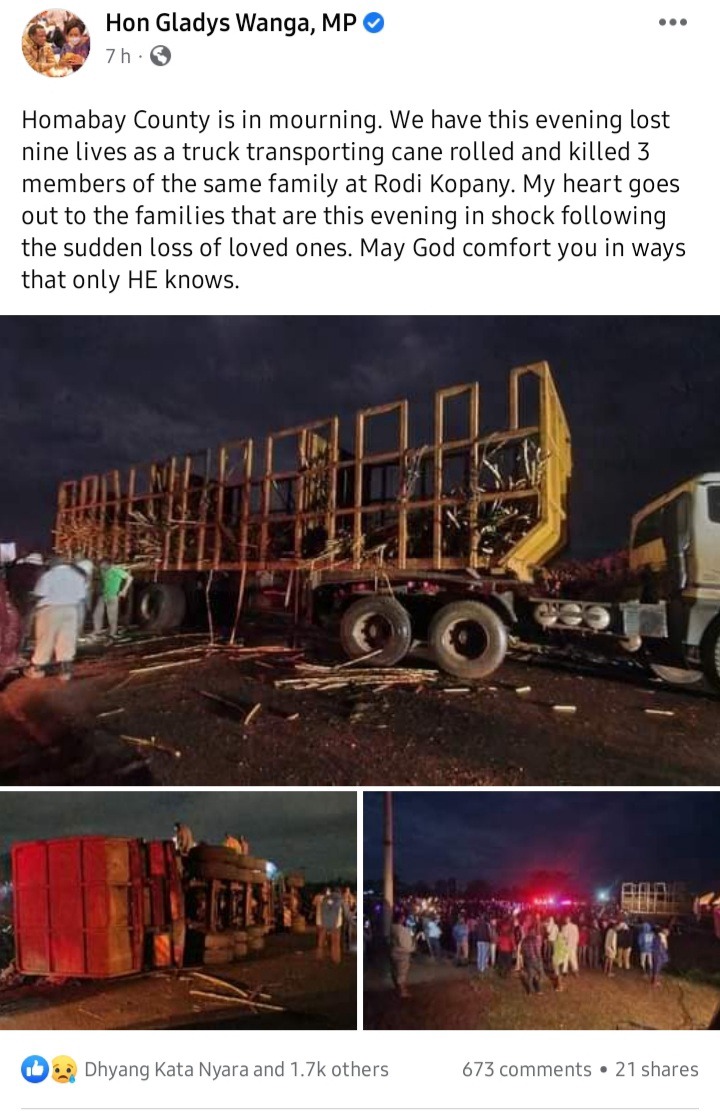This screenshot has height=1116, width=720.
Task: Click the sad face reaction icon
Action: [64, 1069]
